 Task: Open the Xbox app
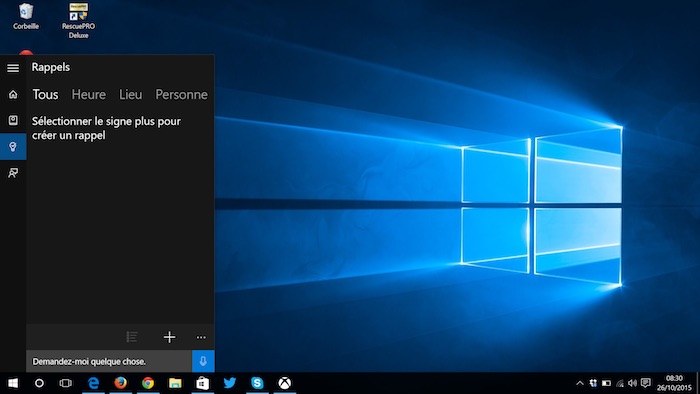284,383
